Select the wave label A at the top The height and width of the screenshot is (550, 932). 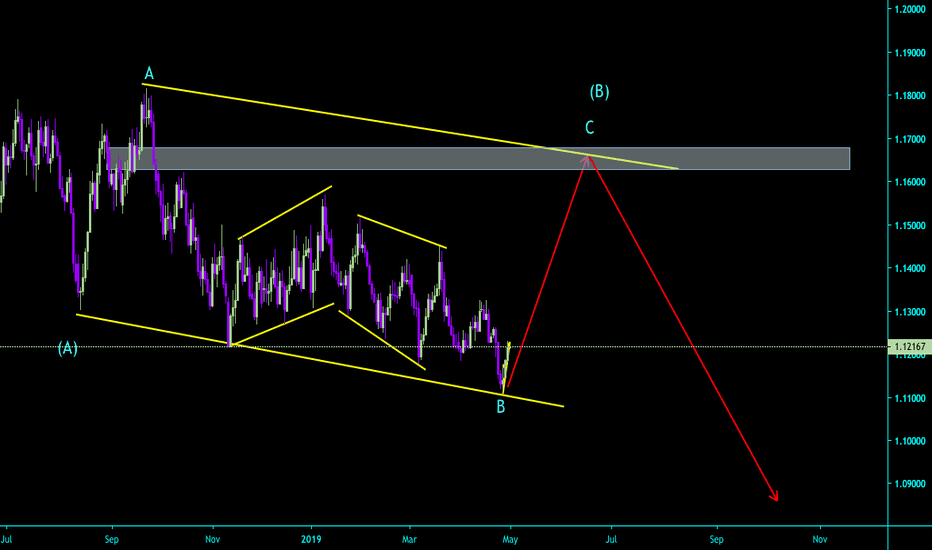pos(149,73)
